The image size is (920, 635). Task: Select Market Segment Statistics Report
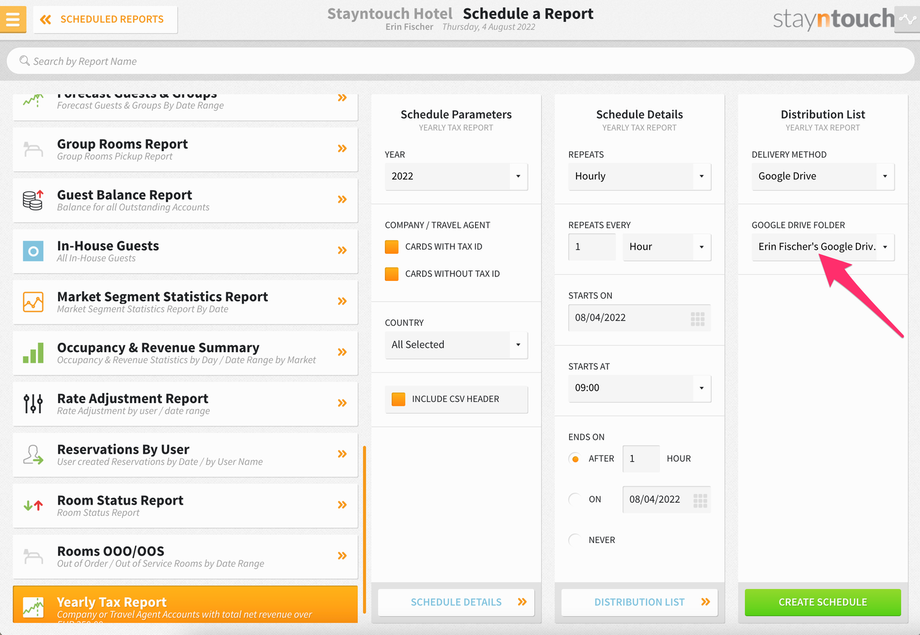(185, 302)
